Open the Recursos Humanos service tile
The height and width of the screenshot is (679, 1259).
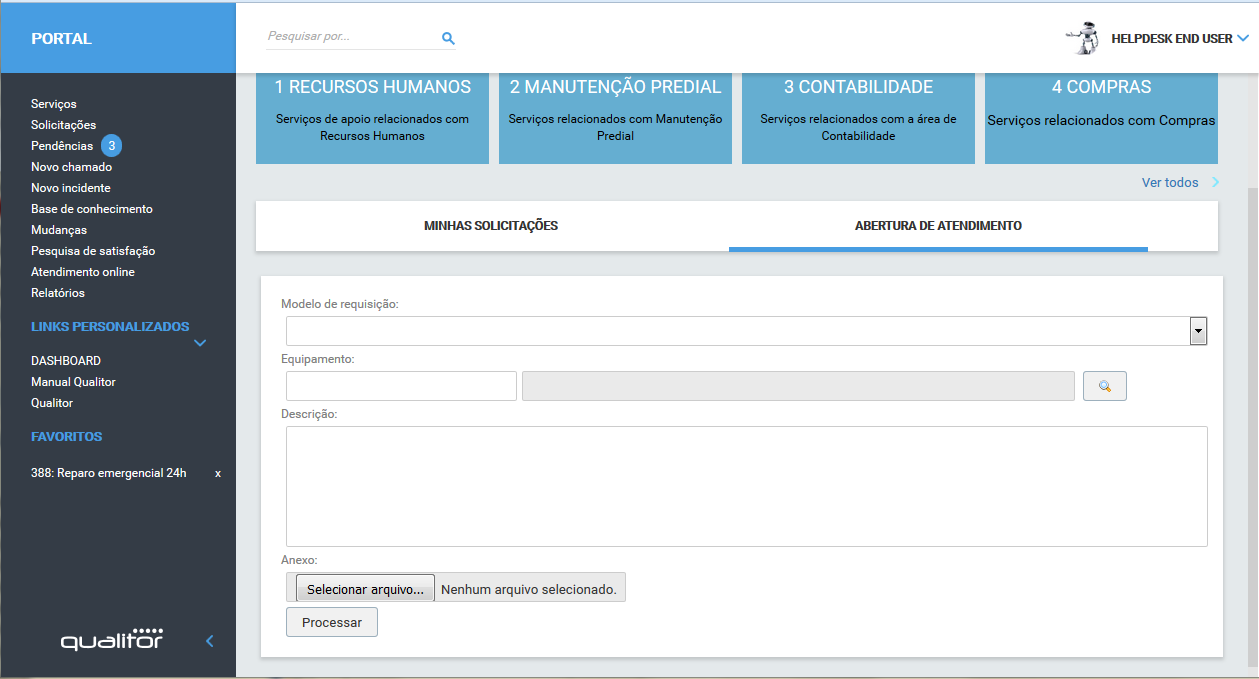pos(372,117)
